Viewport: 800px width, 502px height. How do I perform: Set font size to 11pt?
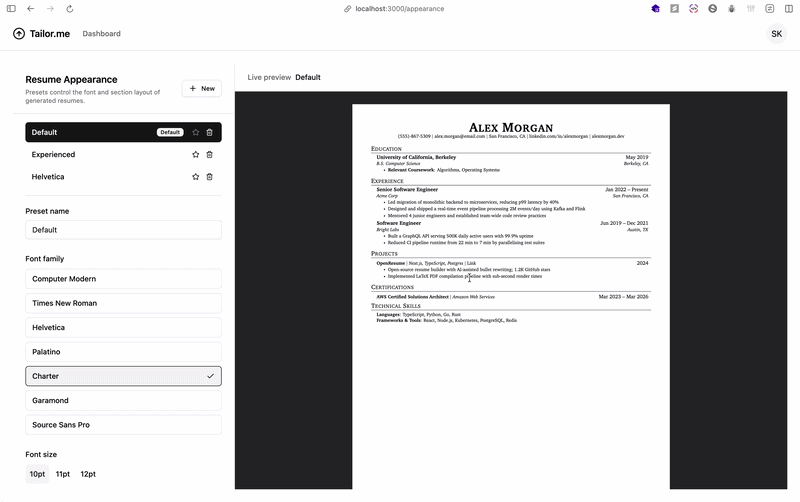click(x=63, y=474)
